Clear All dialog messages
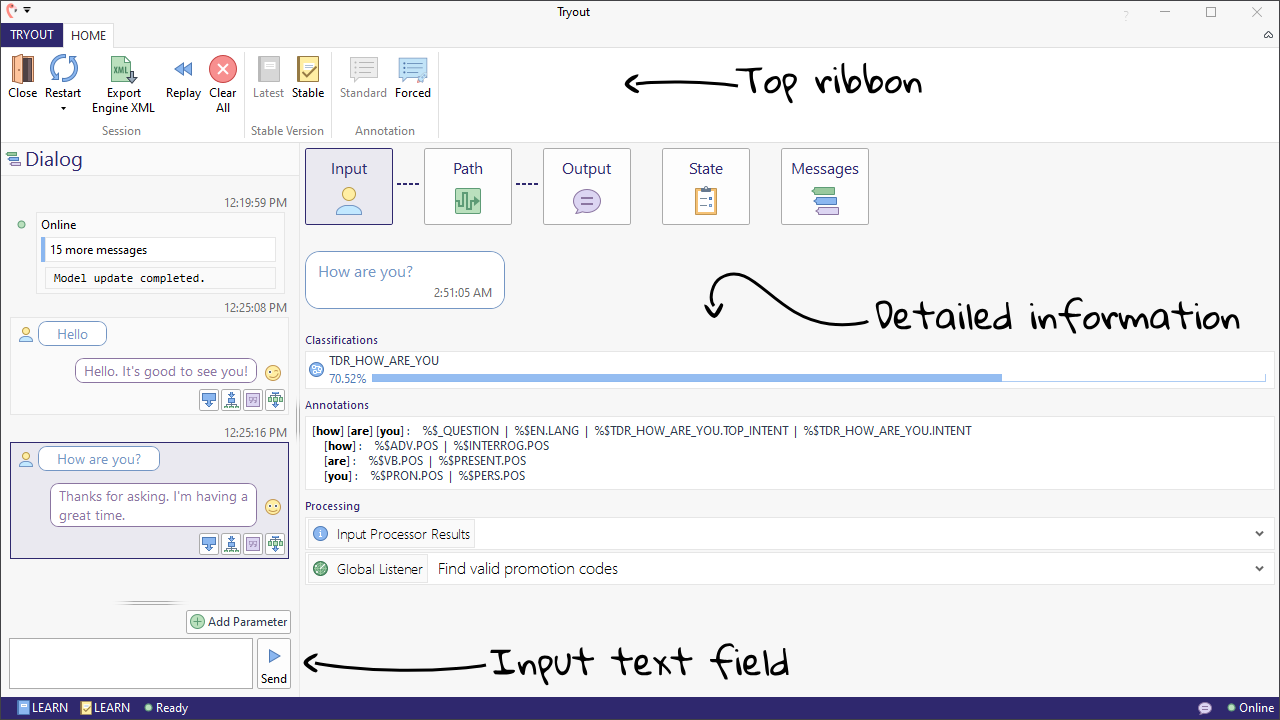Viewport: 1280px width, 720px height. [x=223, y=70]
